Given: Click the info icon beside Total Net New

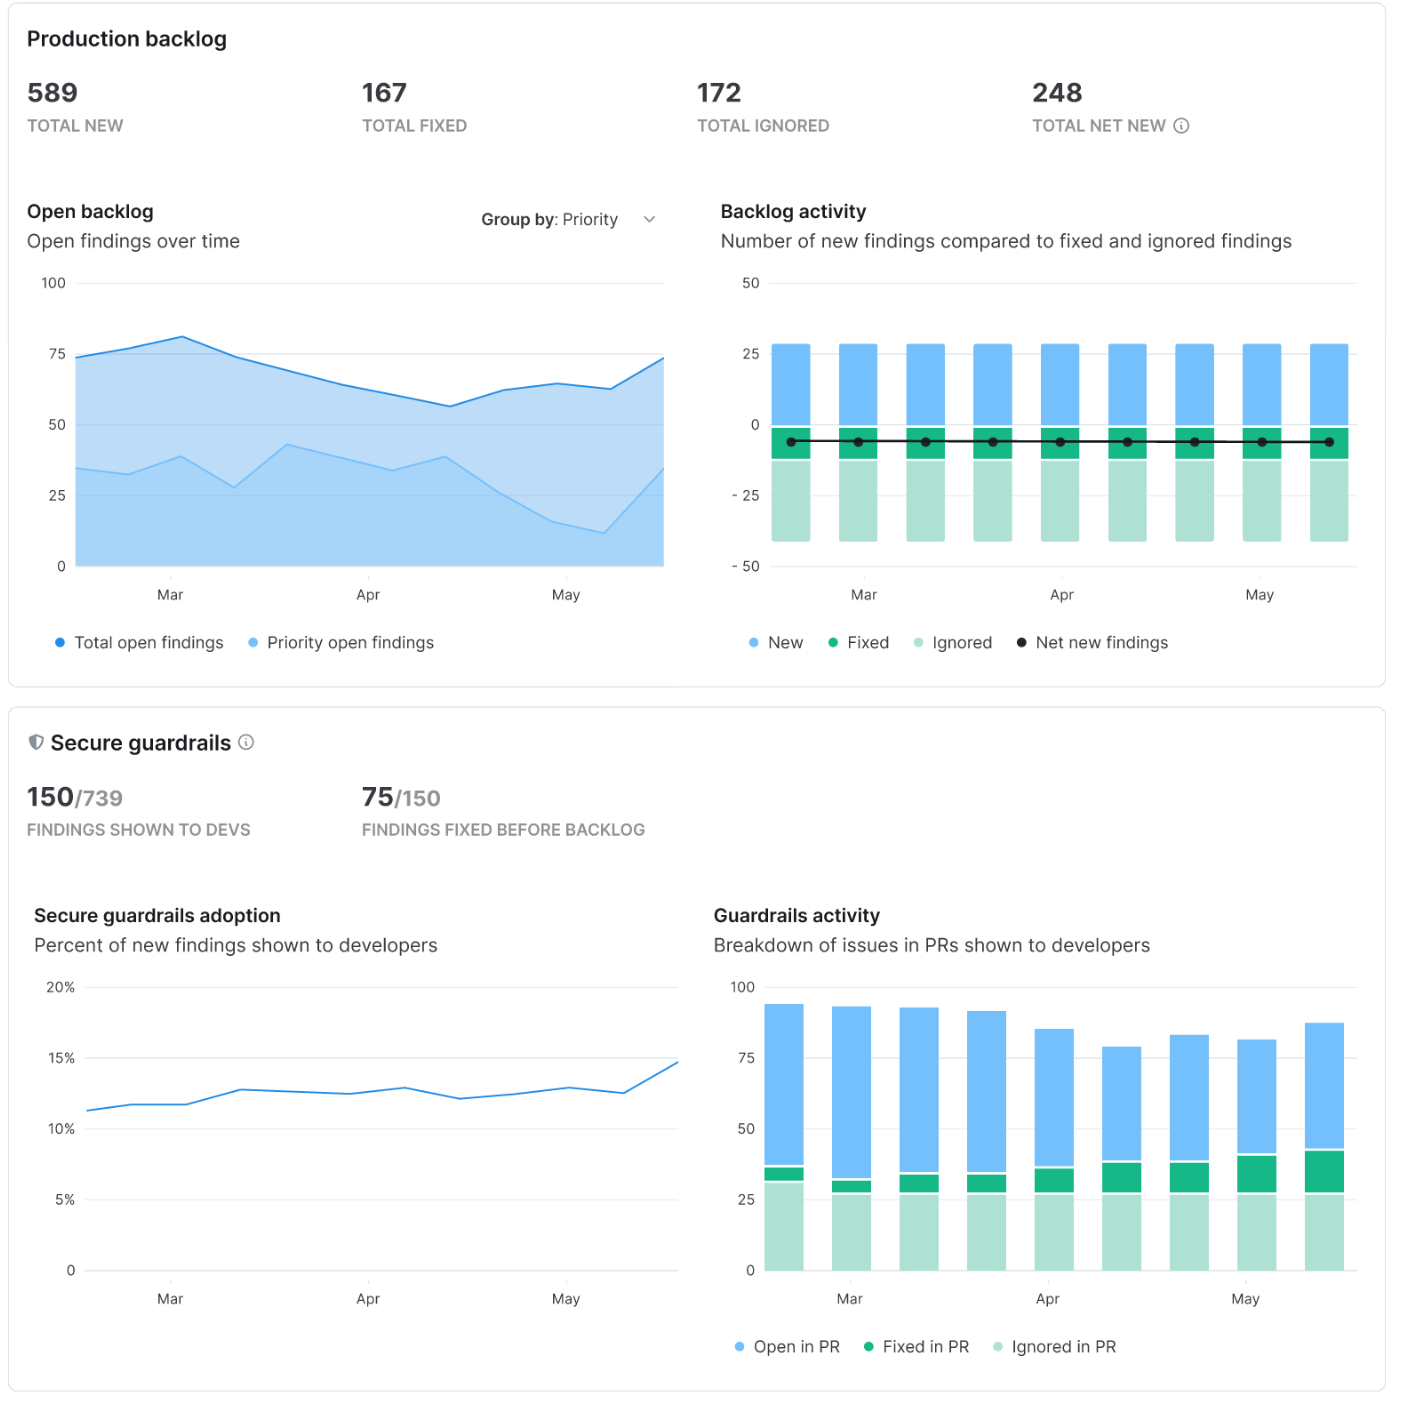Looking at the screenshot, I should coord(1183,126).
